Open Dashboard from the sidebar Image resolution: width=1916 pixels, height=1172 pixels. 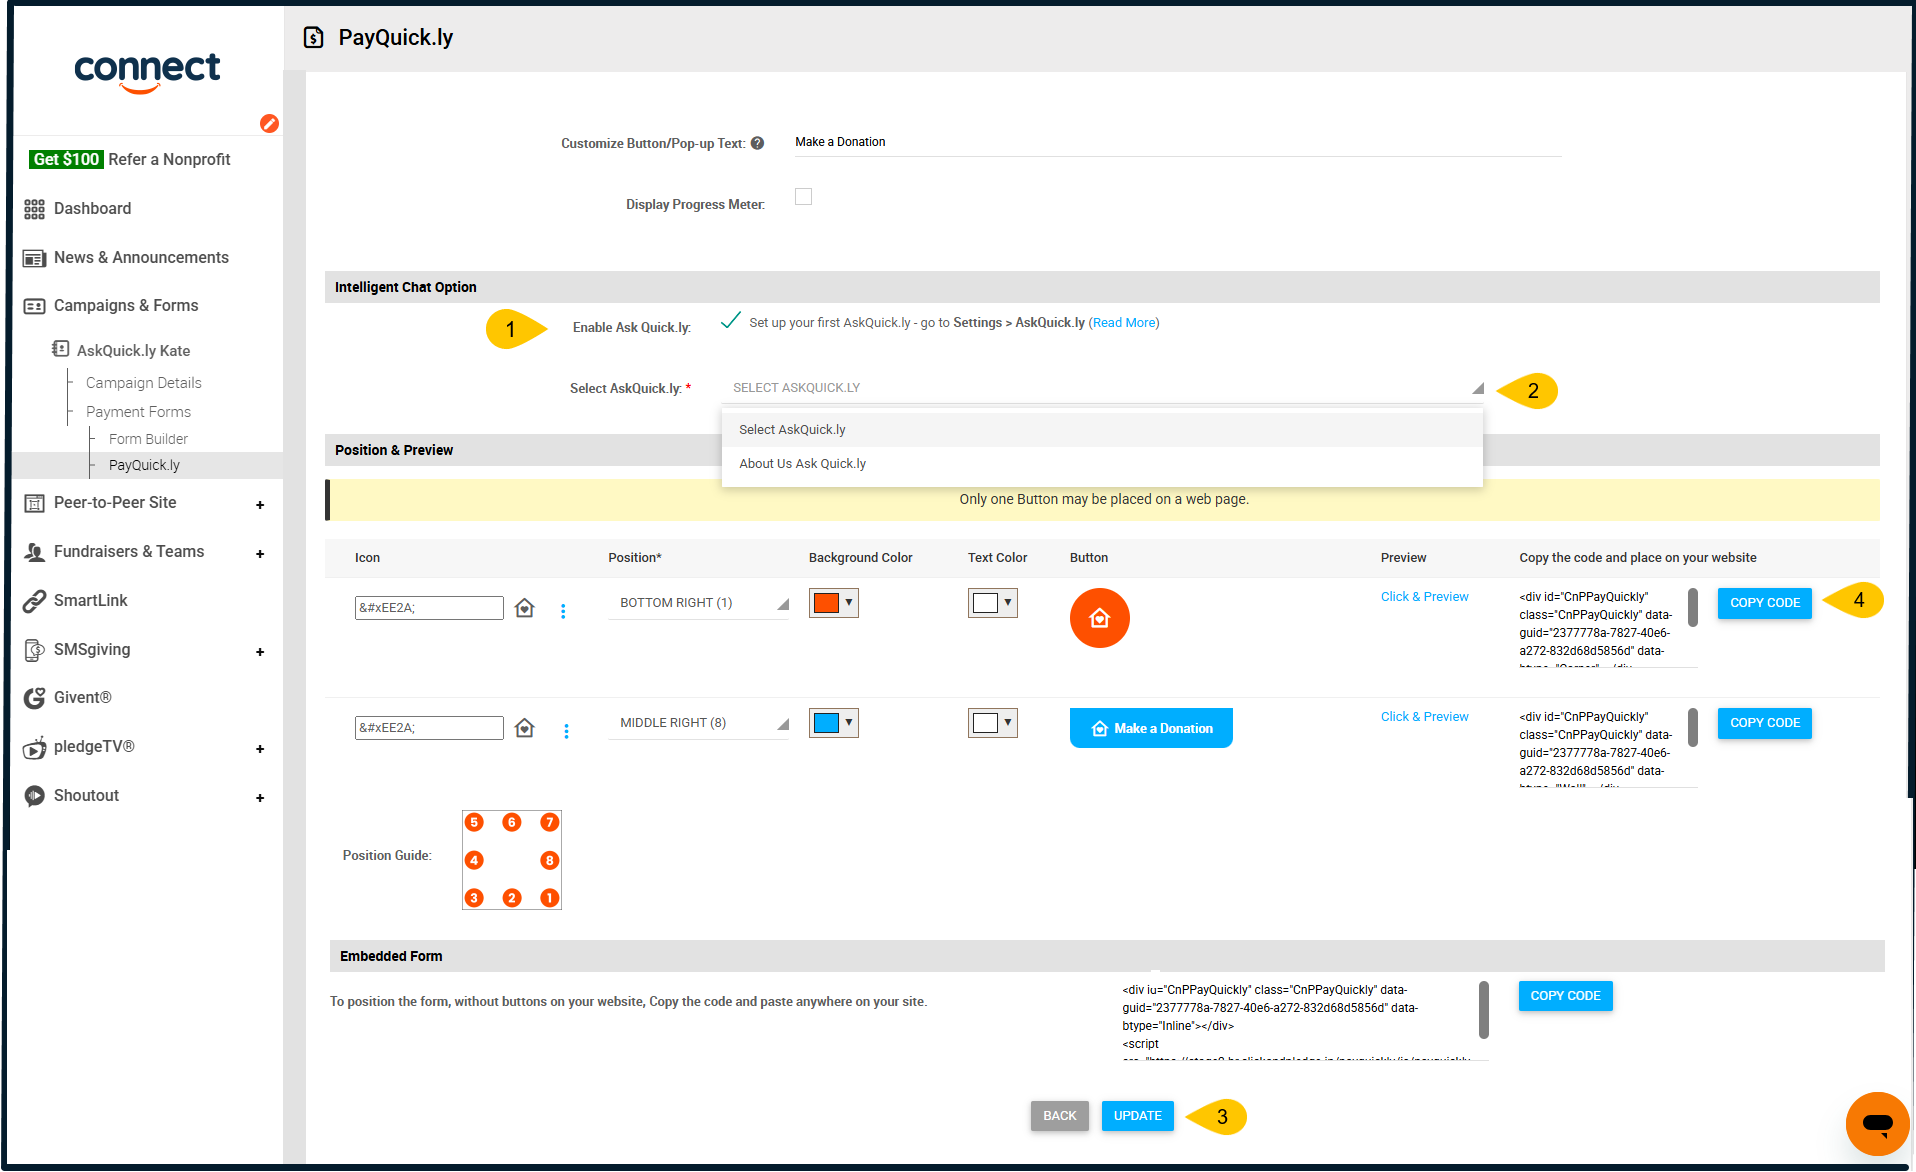[92, 208]
